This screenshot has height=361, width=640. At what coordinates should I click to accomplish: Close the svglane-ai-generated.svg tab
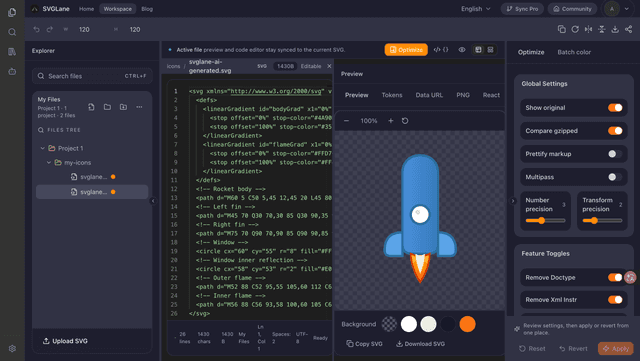pyautogui.click(x=329, y=66)
